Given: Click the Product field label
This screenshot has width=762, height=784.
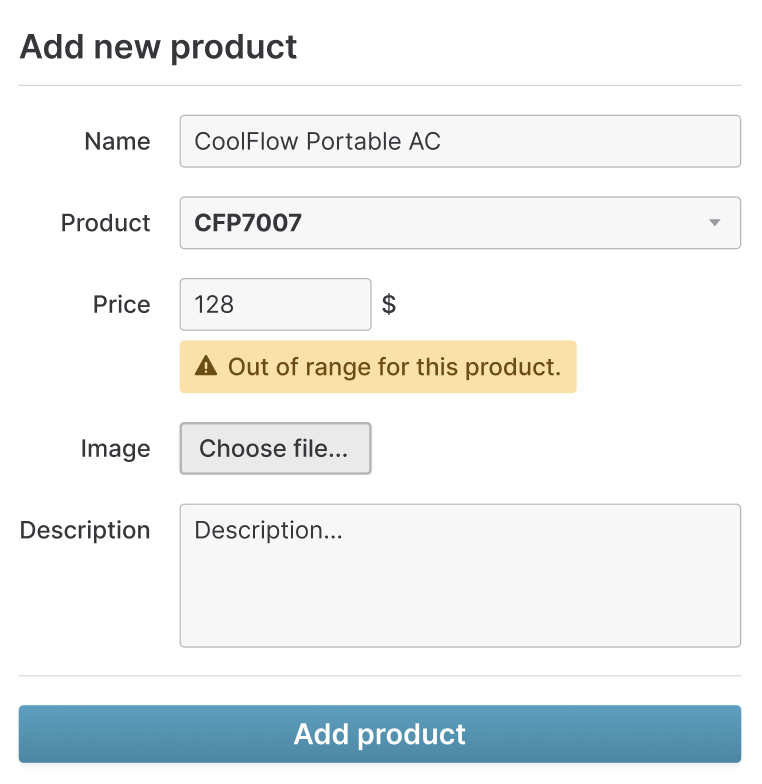Looking at the screenshot, I should pyautogui.click(x=106, y=222).
